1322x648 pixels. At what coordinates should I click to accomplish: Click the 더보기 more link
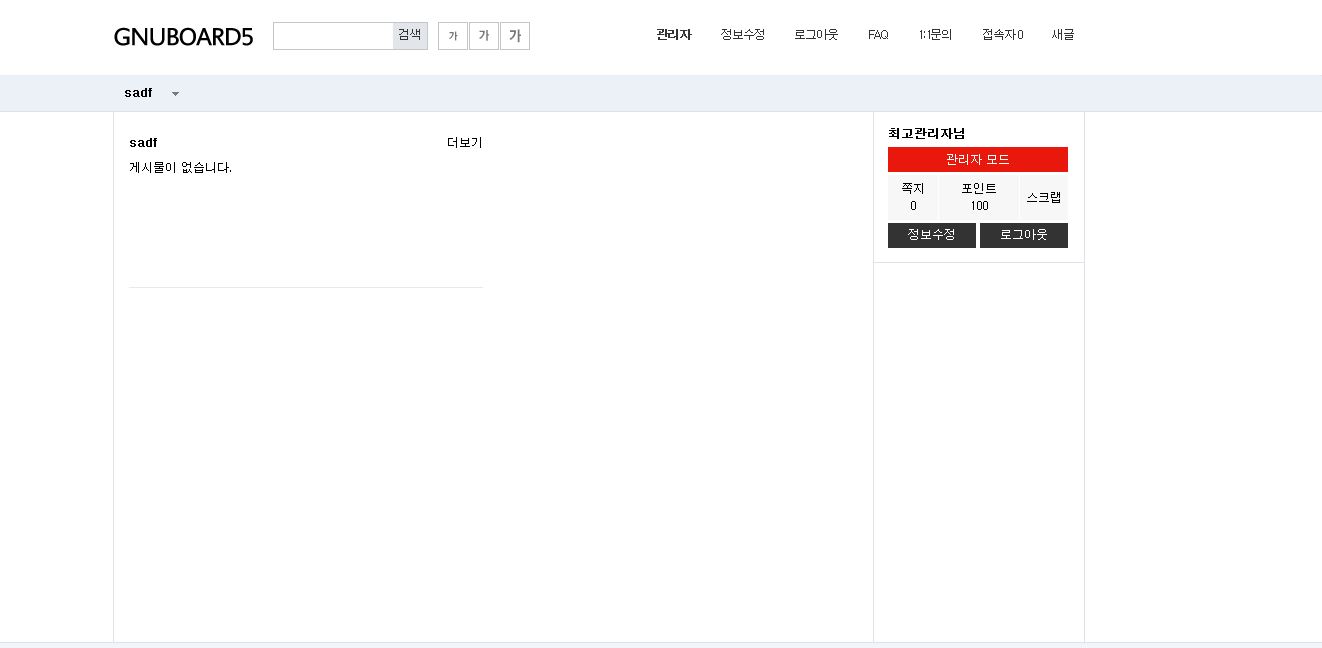[x=464, y=143]
